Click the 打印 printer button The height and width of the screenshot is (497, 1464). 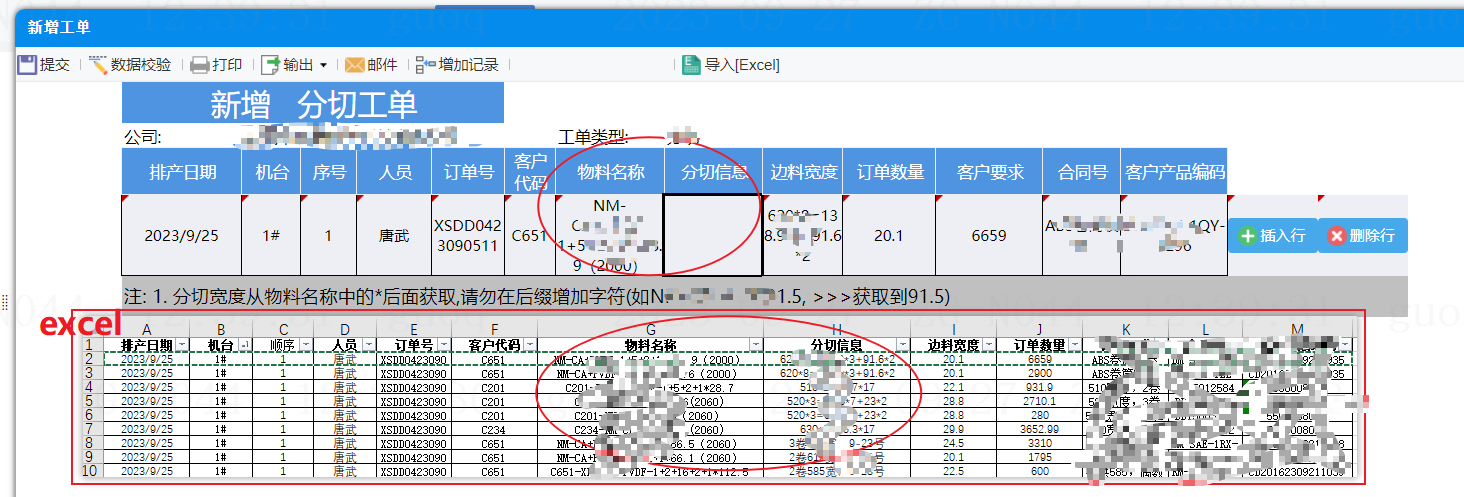[216, 65]
